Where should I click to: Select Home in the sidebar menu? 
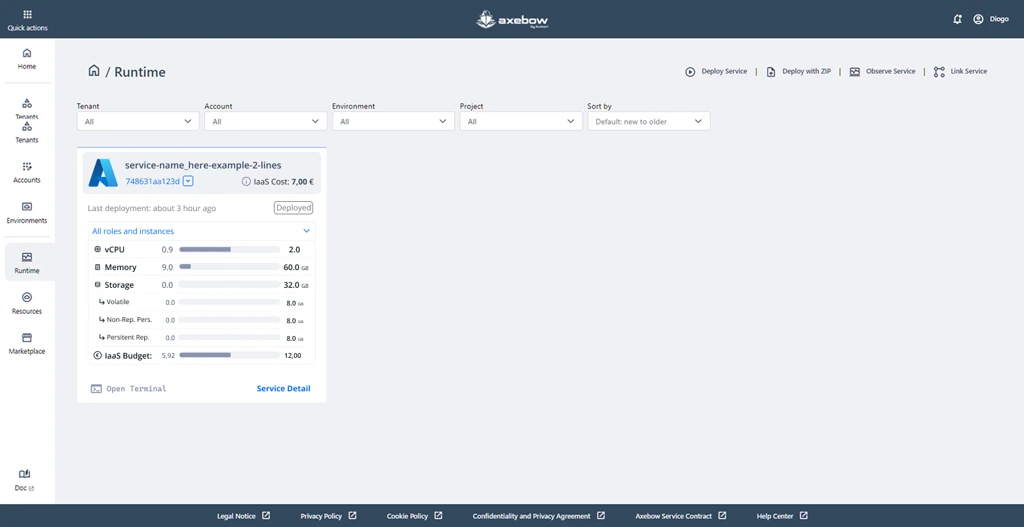(27, 58)
